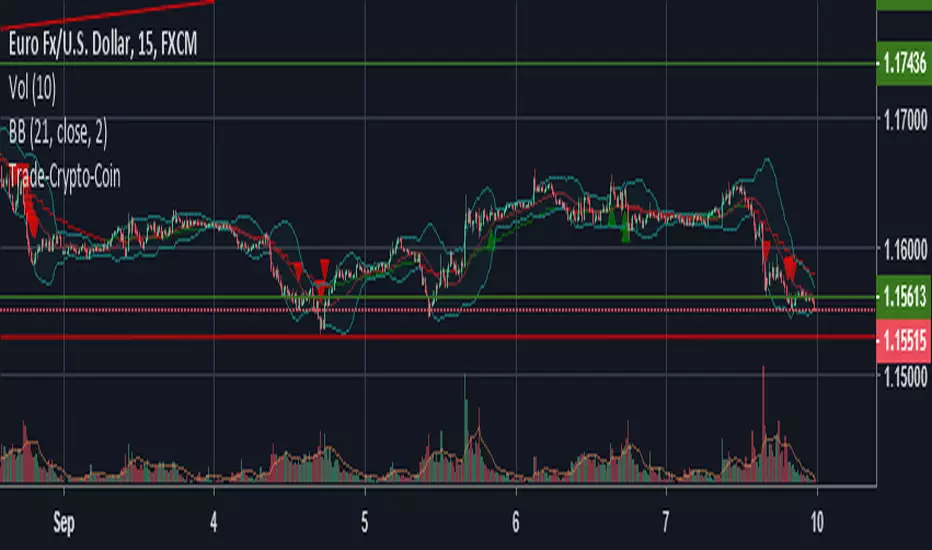
Task: Click the 5 date label on time axis
Action: 364,523
